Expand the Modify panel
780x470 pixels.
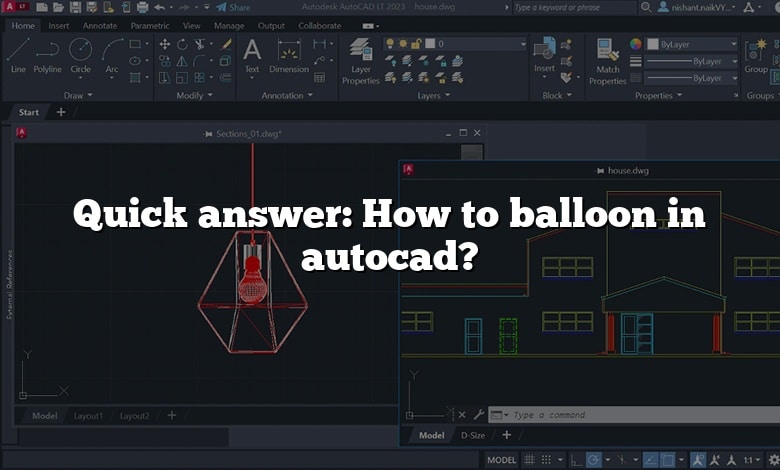pos(195,95)
